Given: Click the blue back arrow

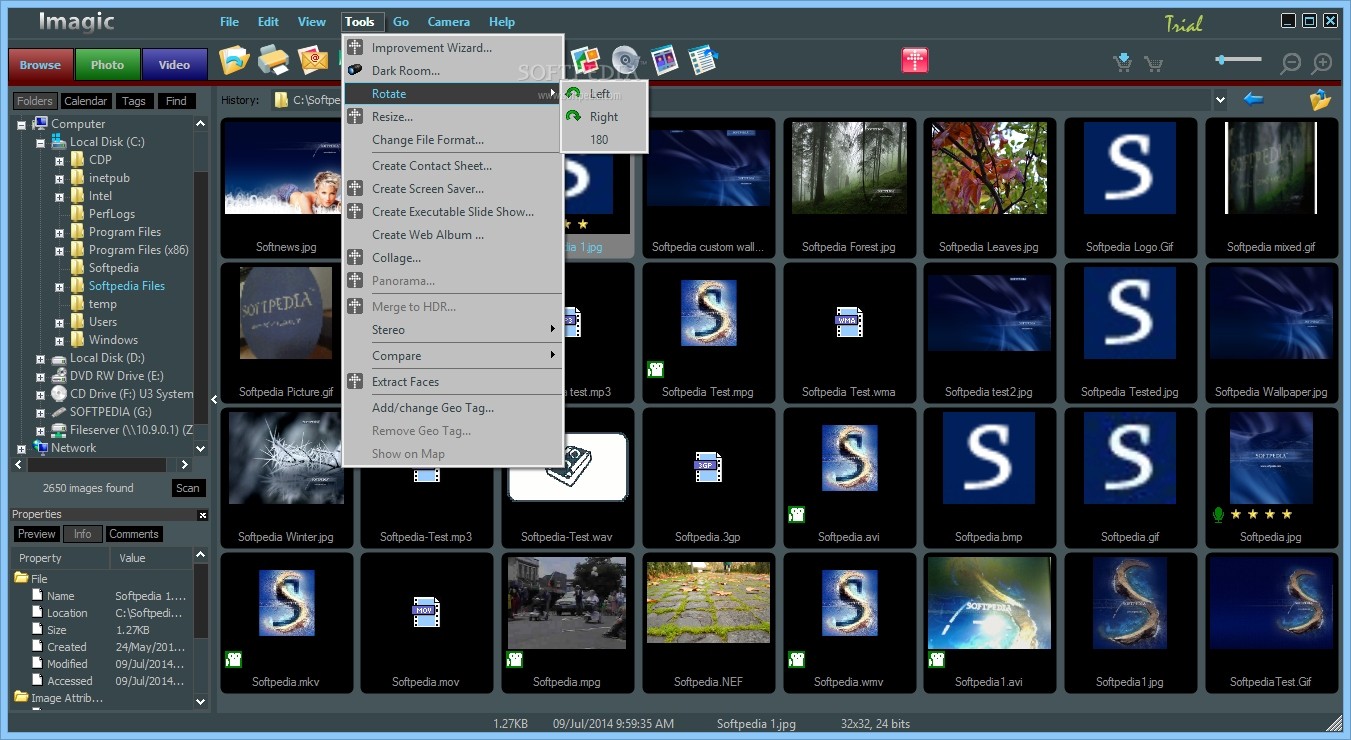Looking at the screenshot, I should click(x=1253, y=99).
